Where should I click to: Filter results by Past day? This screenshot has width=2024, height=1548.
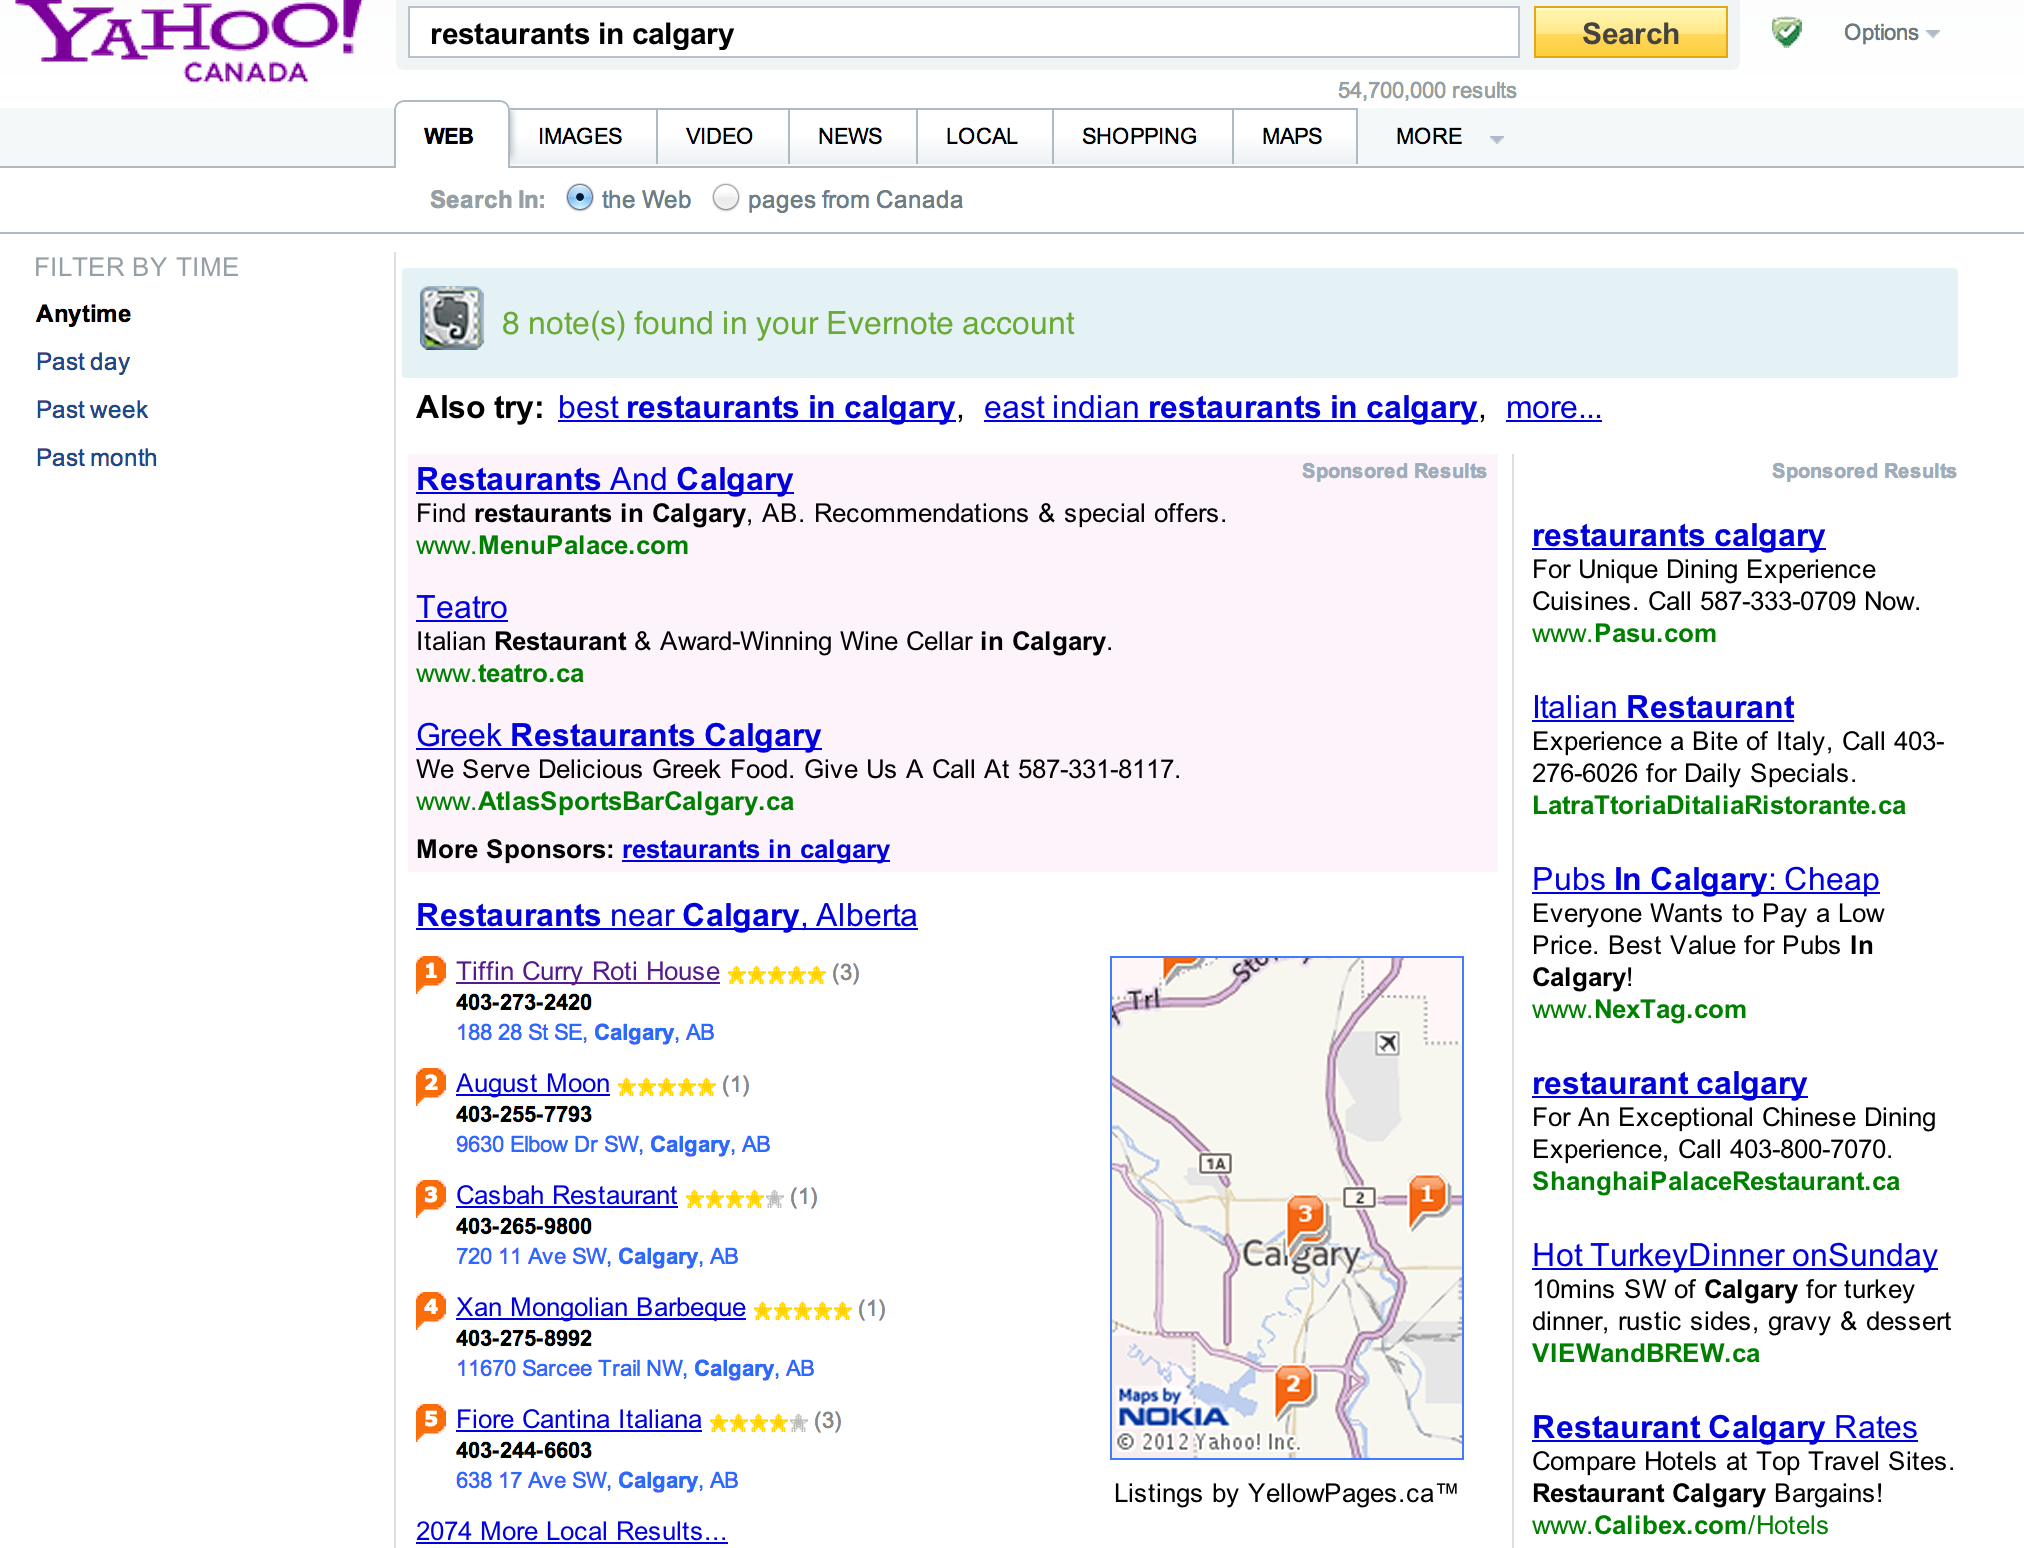[83, 362]
